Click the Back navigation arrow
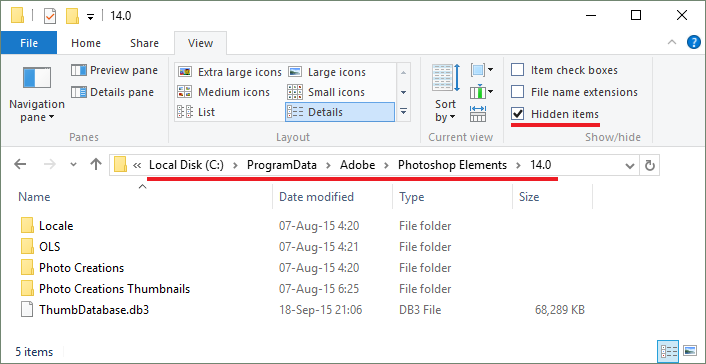706x364 pixels. [20, 165]
